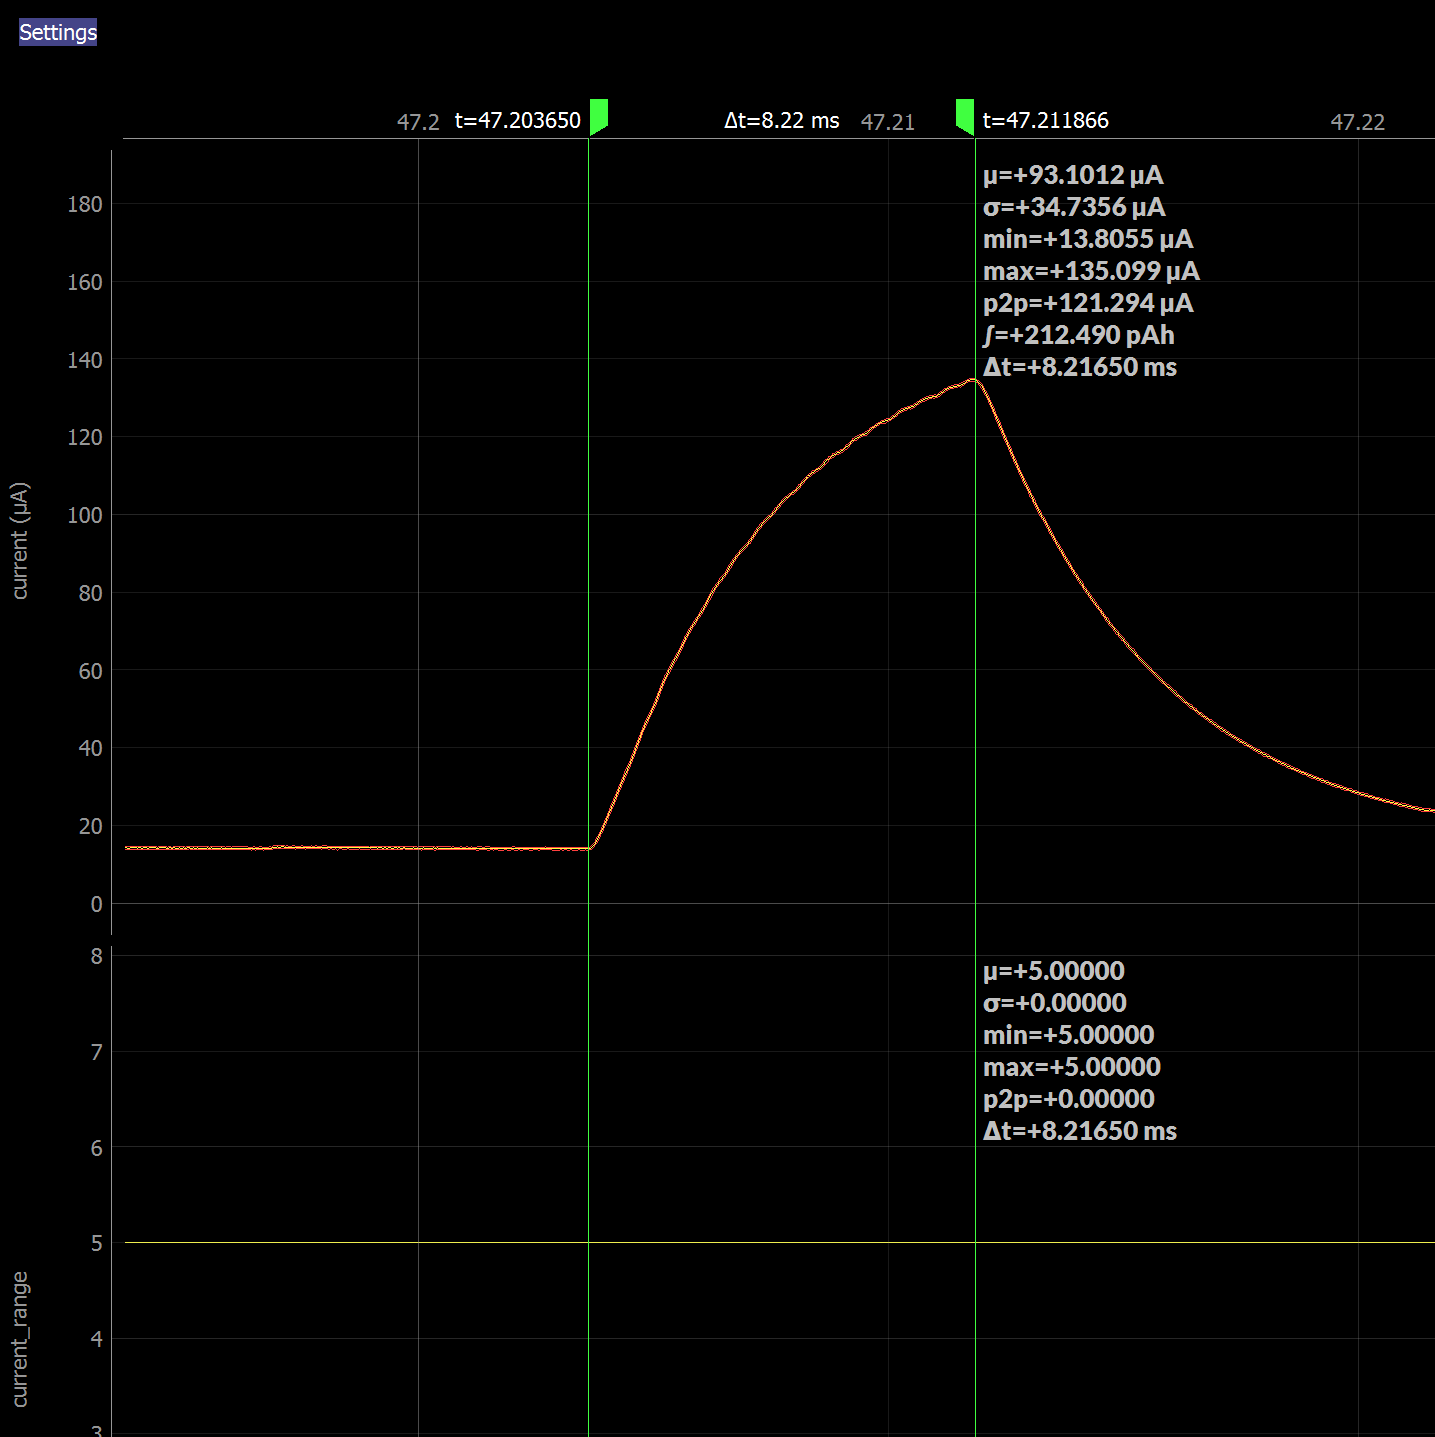Click the σ=+34.7356 µA standard deviation readout
The height and width of the screenshot is (1437, 1435).
[1074, 208]
